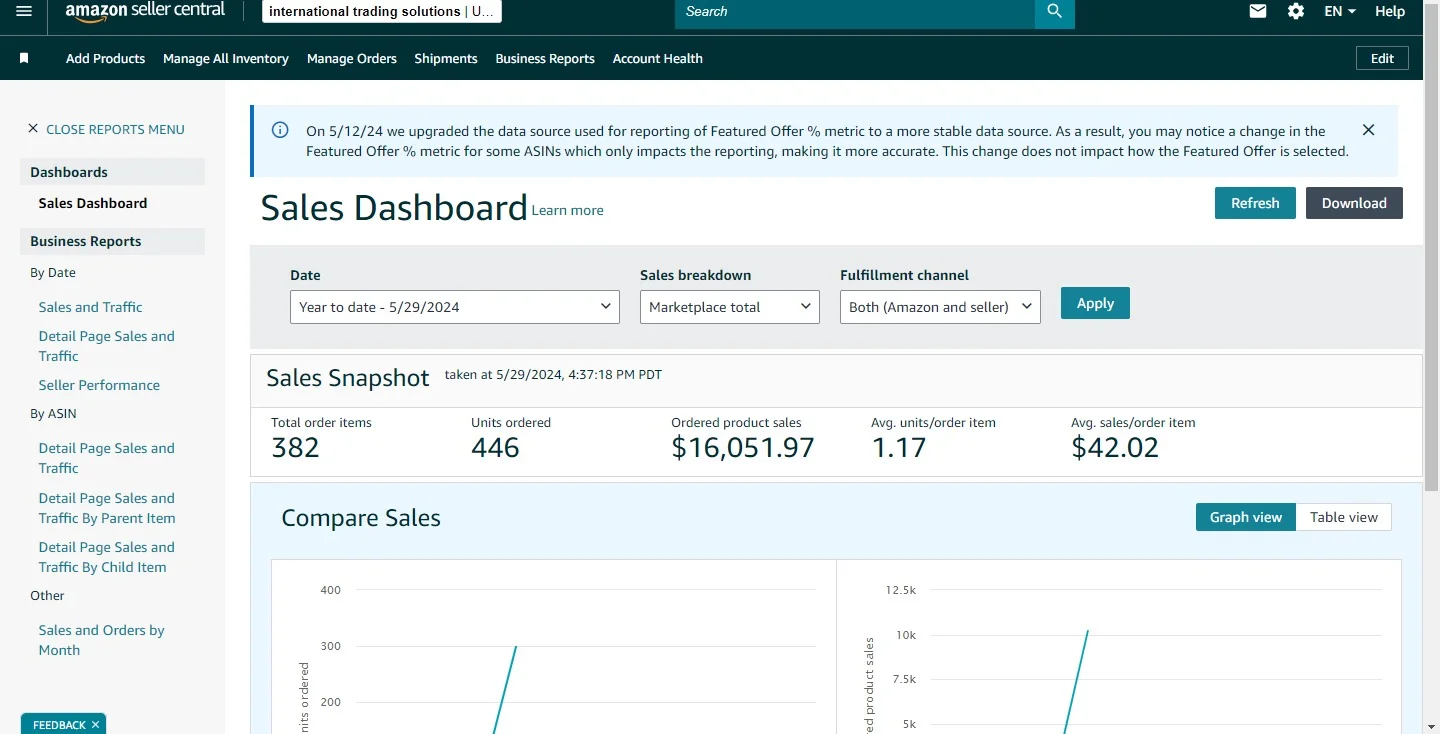Open Detail Page Sales and Traffic By Child Item
The width and height of the screenshot is (1440, 734).
tap(106, 557)
